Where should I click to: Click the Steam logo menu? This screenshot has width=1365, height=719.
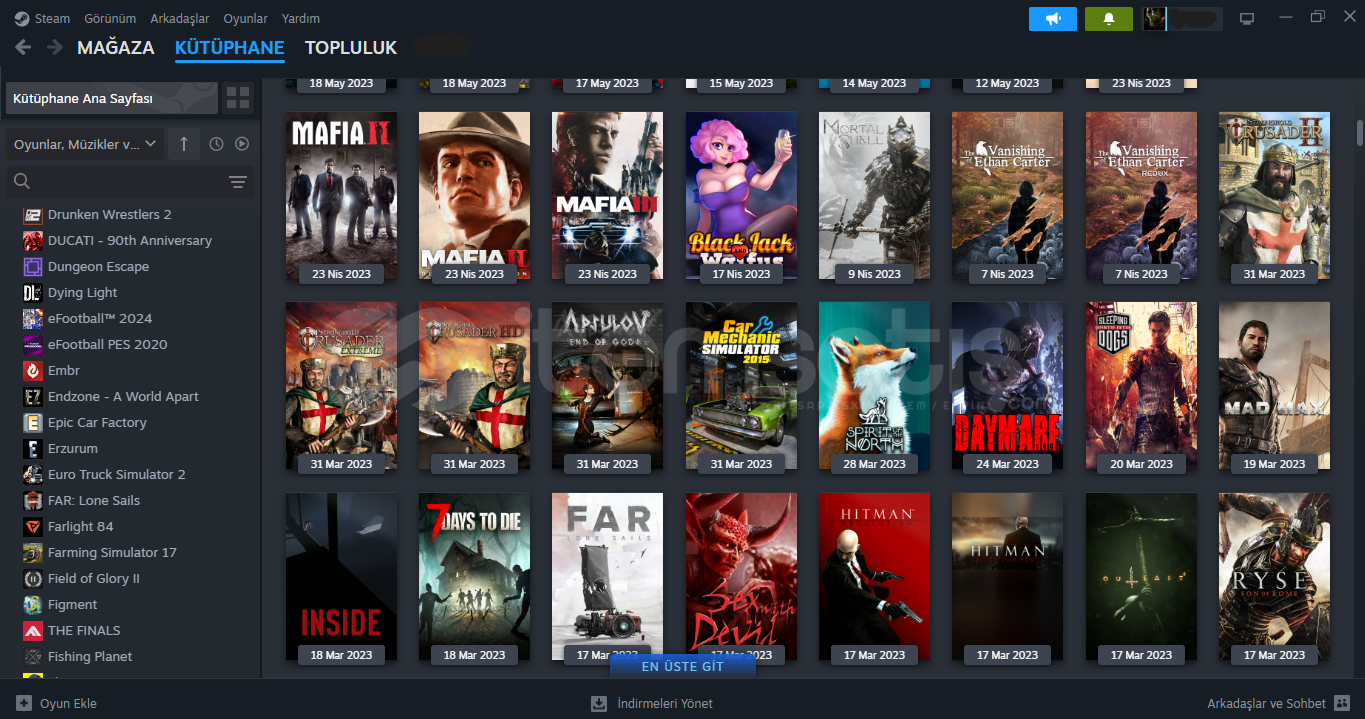pos(42,18)
